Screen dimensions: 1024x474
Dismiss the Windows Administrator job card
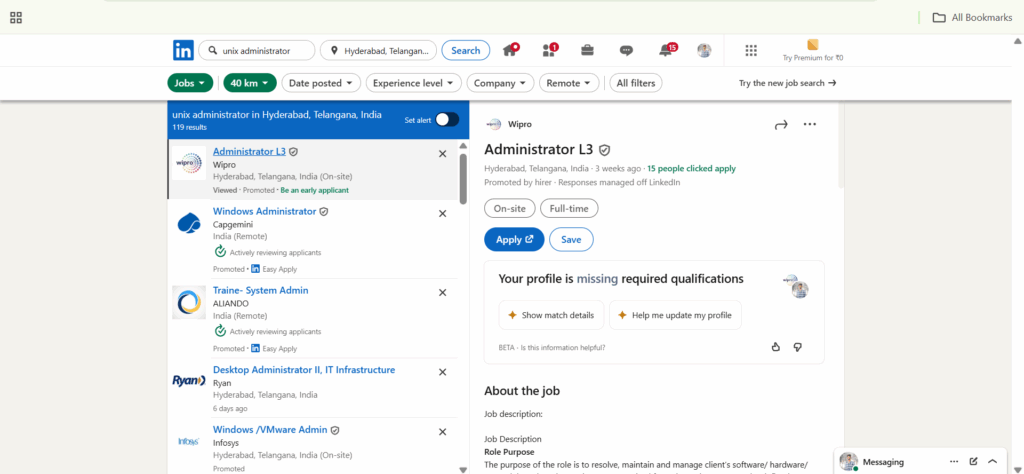click(x=442, y=213)
